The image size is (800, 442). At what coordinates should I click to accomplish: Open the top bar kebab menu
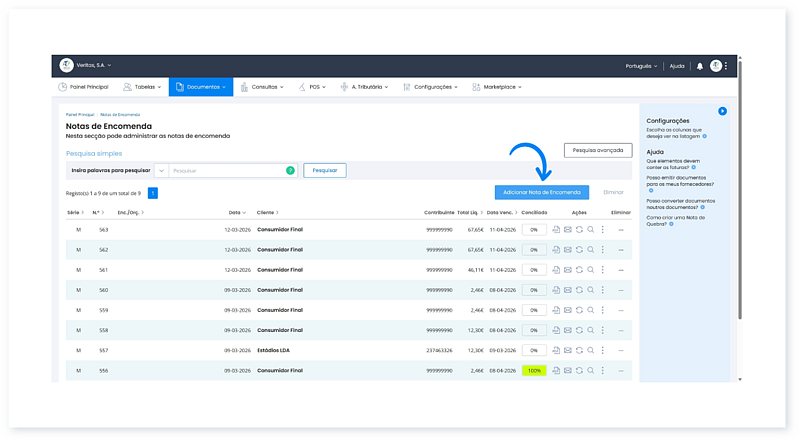726,65
